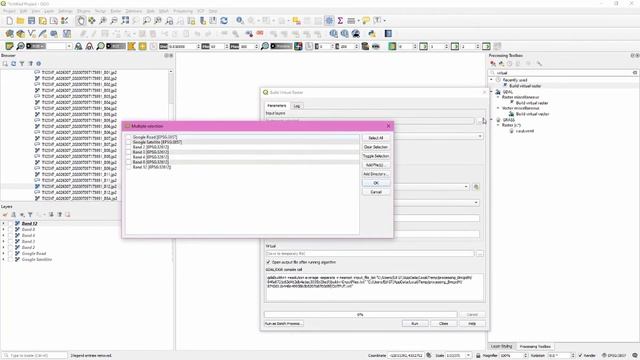Screen dimensions: 640x360
Task: Check Google Satellite in Multiple selection
Action: click(129, 142)
